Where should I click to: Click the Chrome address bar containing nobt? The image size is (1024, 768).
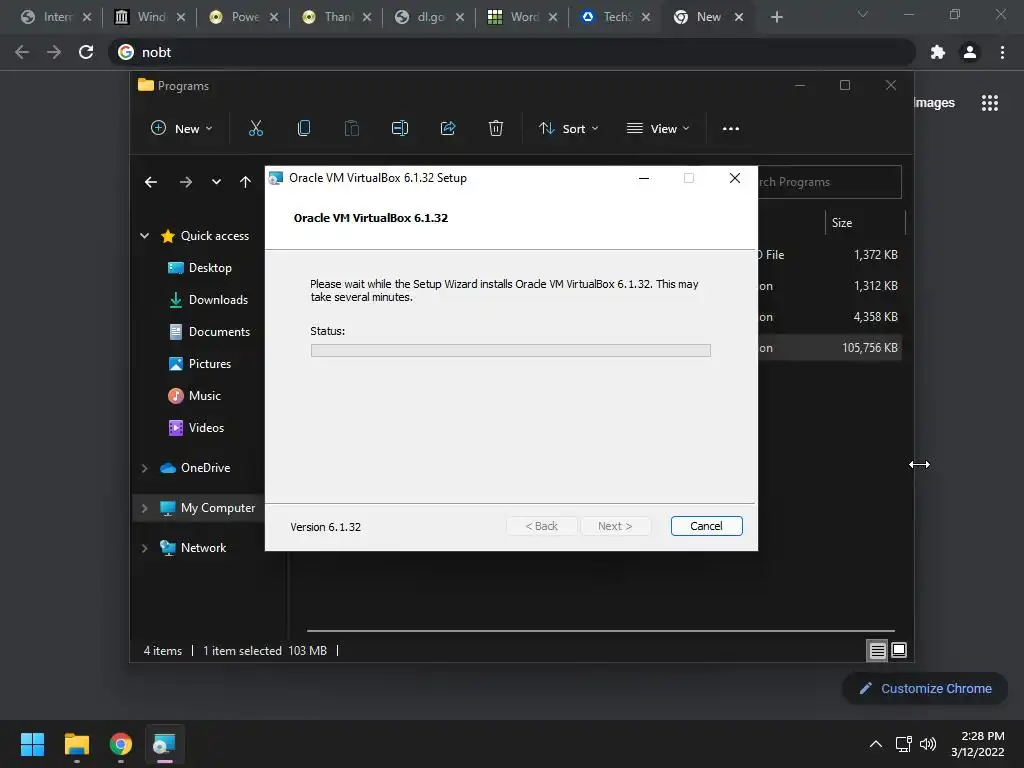pyautogui.click(x=511, y=52)
